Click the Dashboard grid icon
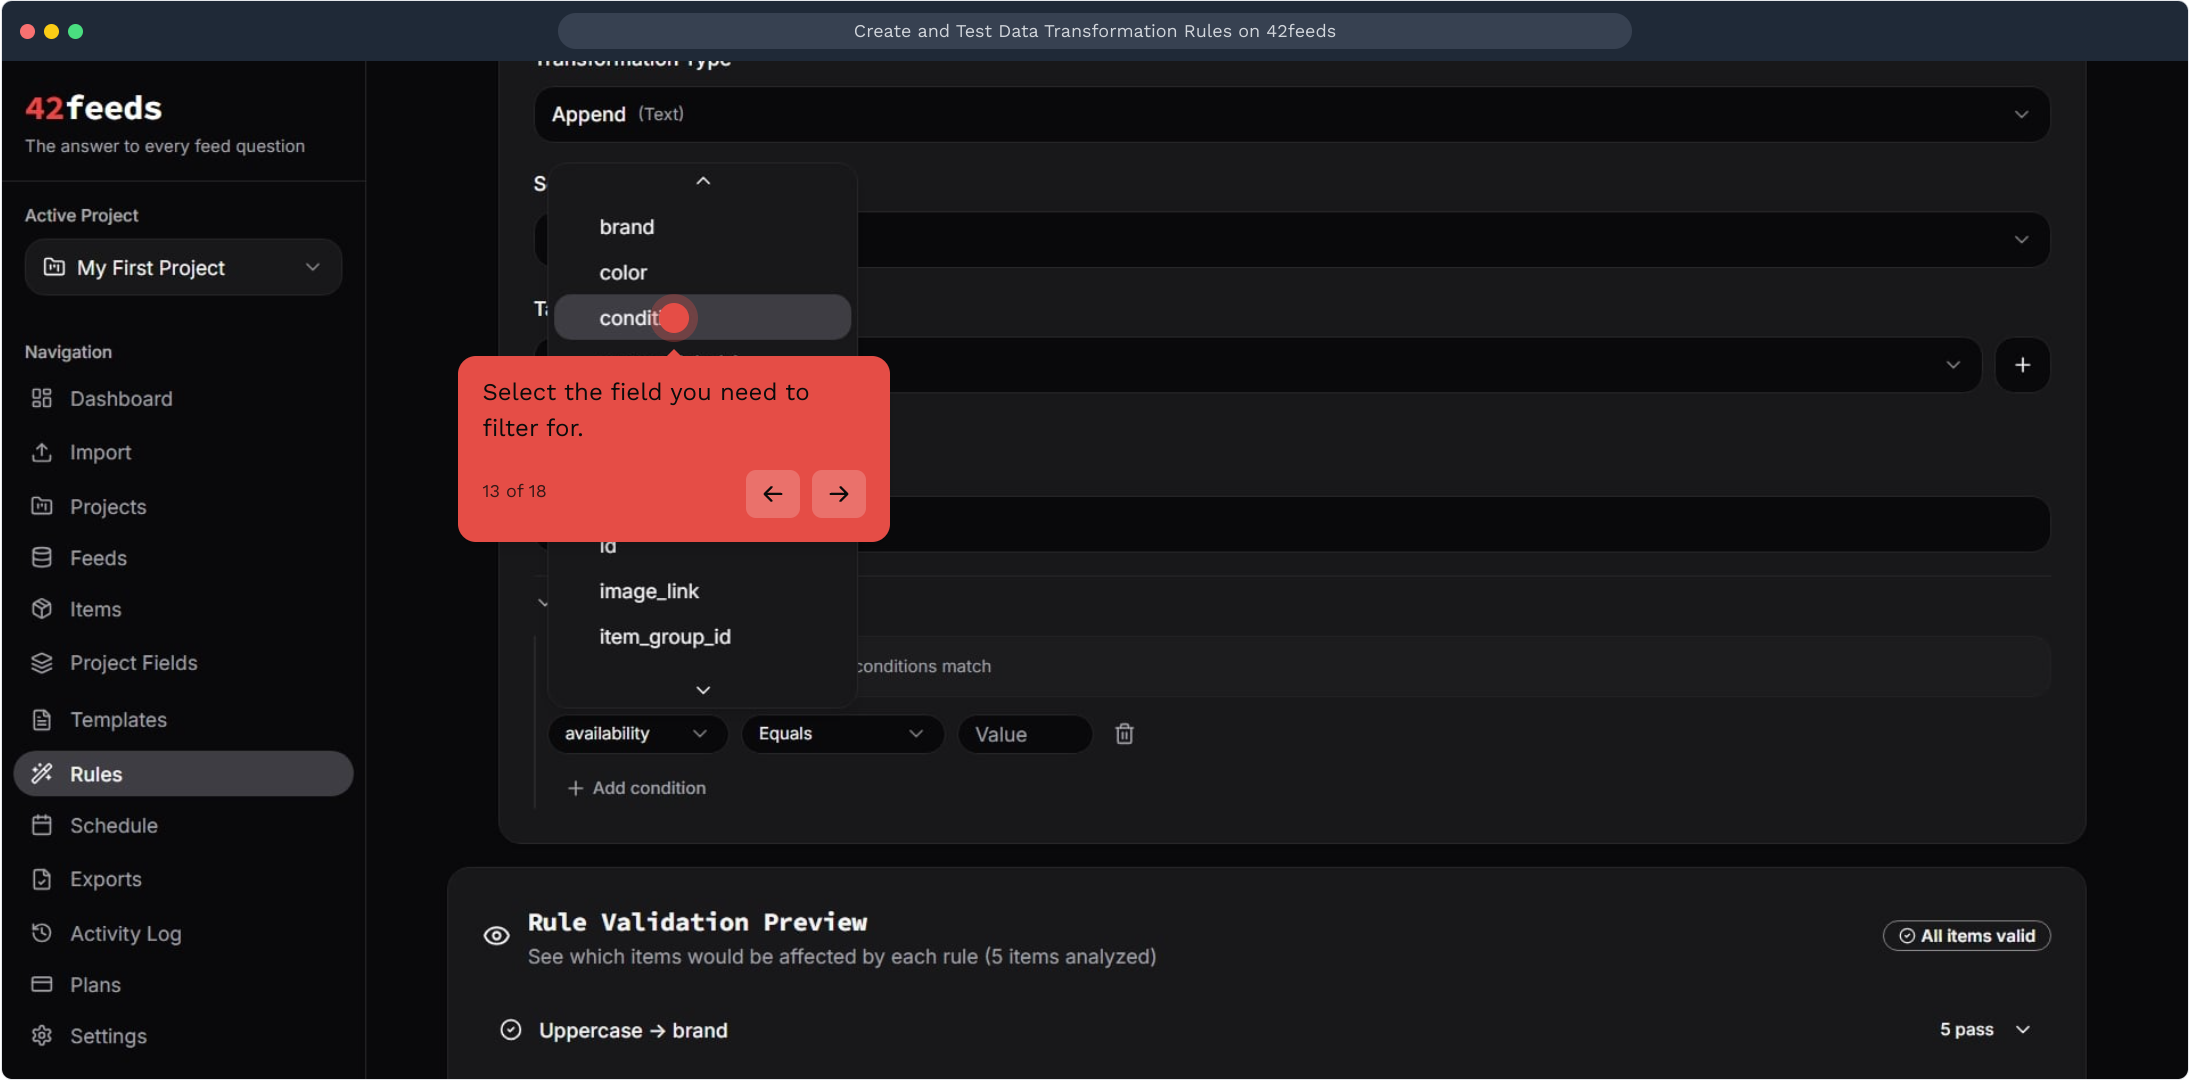Screen dimensions: 2190x1080 tap(41, 399)
